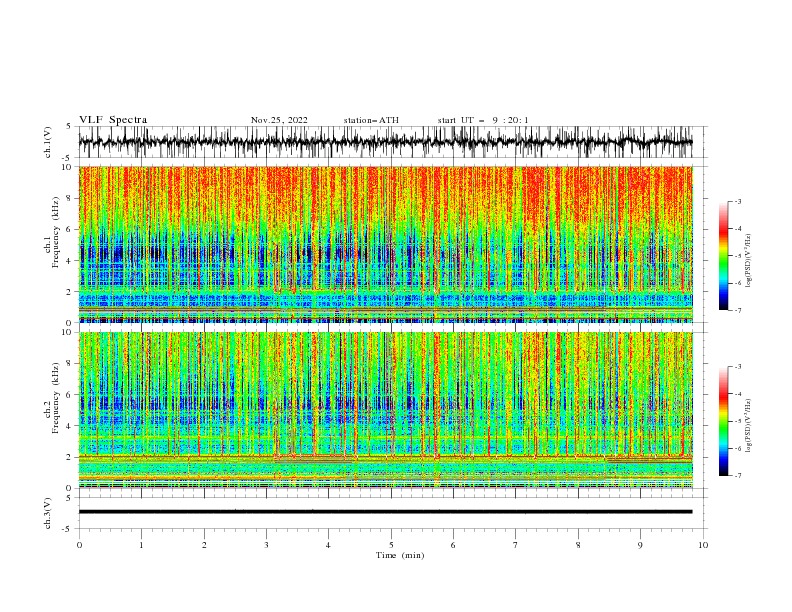Click the 'Time (min)' axis label
Image resolution: width=792 pixels, height=612 pixels.
pyautogui.click(x=400, y=555)
